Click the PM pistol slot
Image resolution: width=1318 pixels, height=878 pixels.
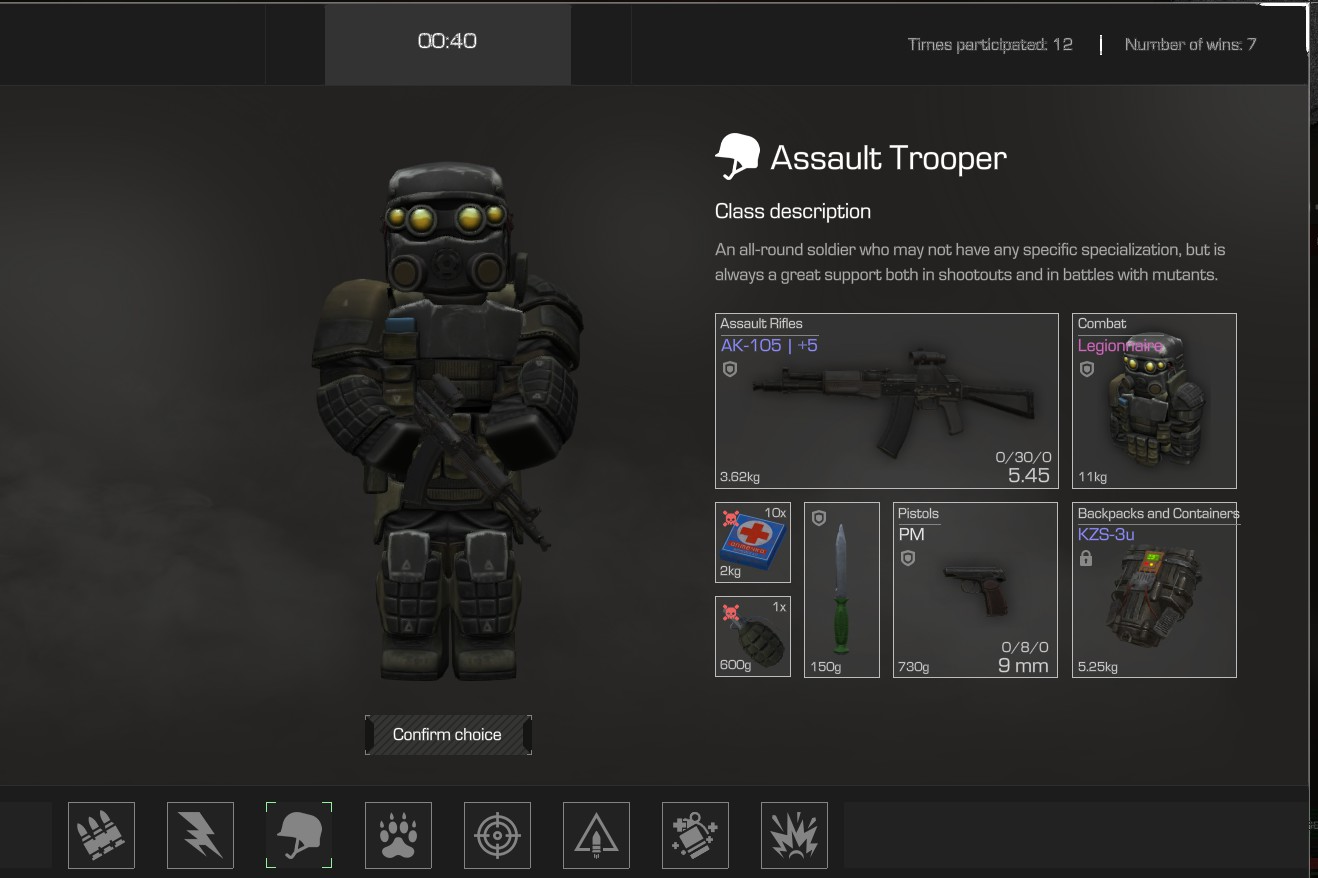tap(975, 590)
